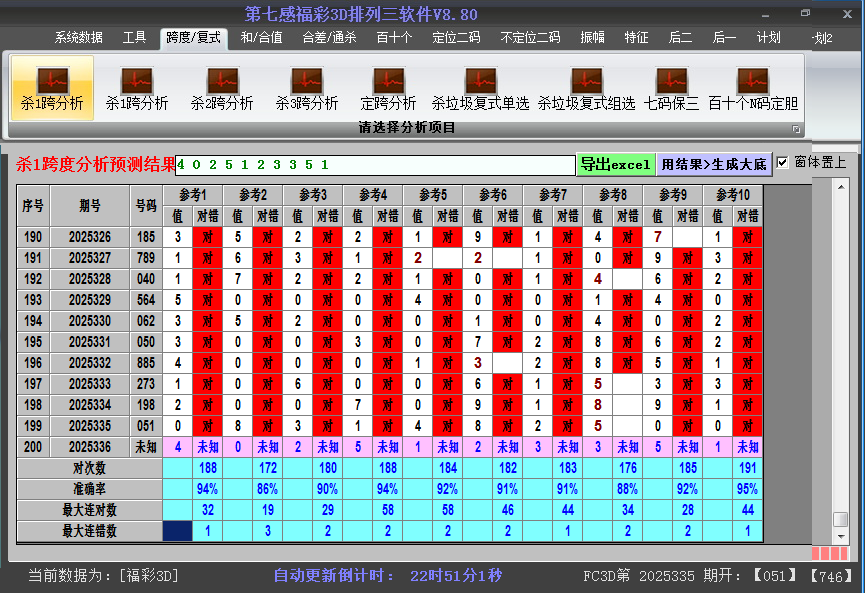The image size is (865, 593).
Task: Open the 振幅 tab
Action: [593, 38]
